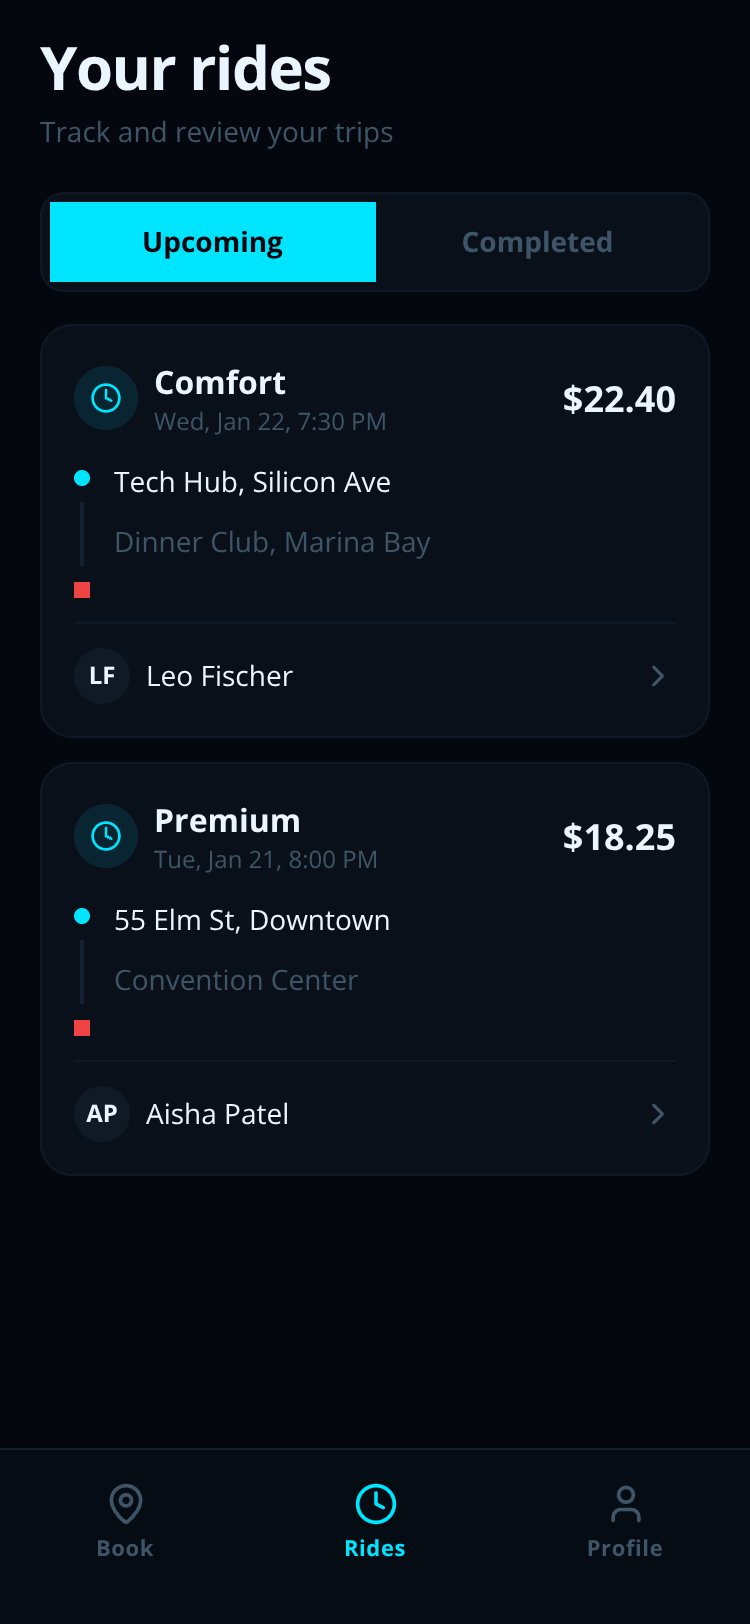
Task: Switch to the Completed rides toggle
Action: (537, 242)
